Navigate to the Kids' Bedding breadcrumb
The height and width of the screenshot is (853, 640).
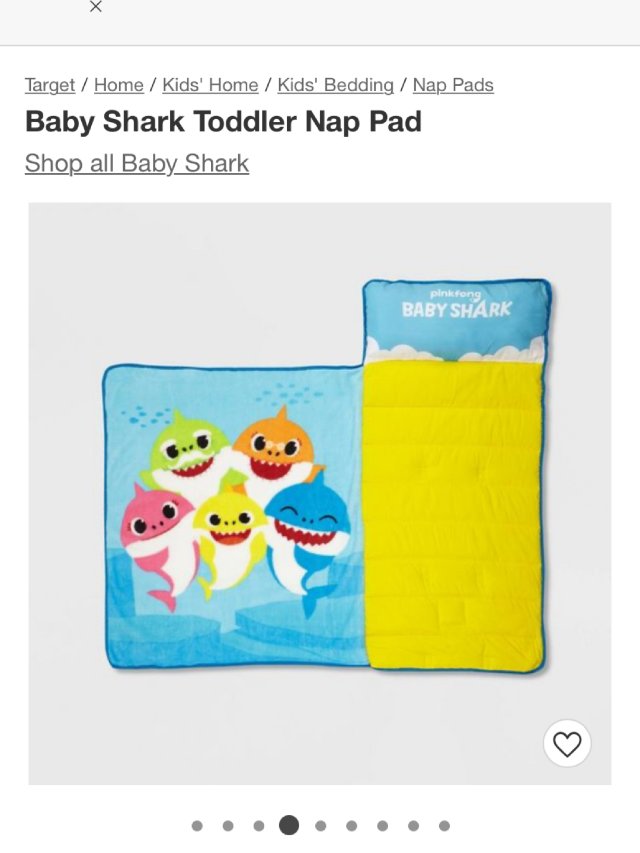pyautogui.click(x=335, y=85)
